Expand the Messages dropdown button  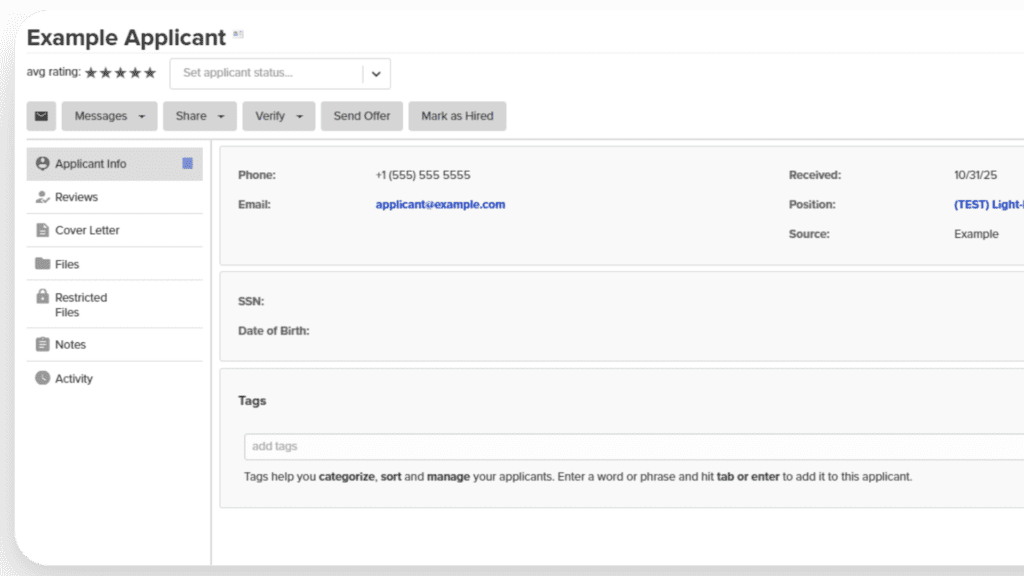[109, 116]
